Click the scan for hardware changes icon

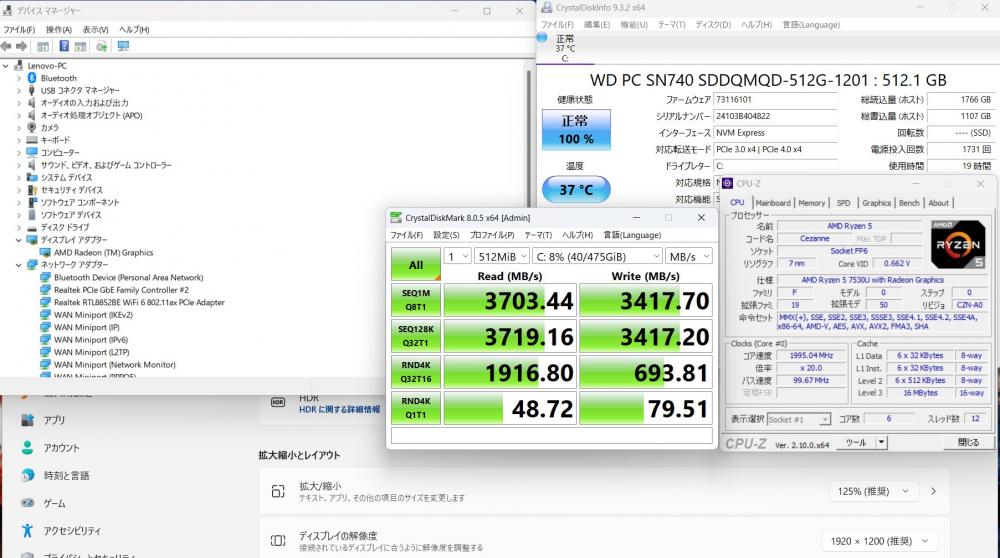click(101, 47)
